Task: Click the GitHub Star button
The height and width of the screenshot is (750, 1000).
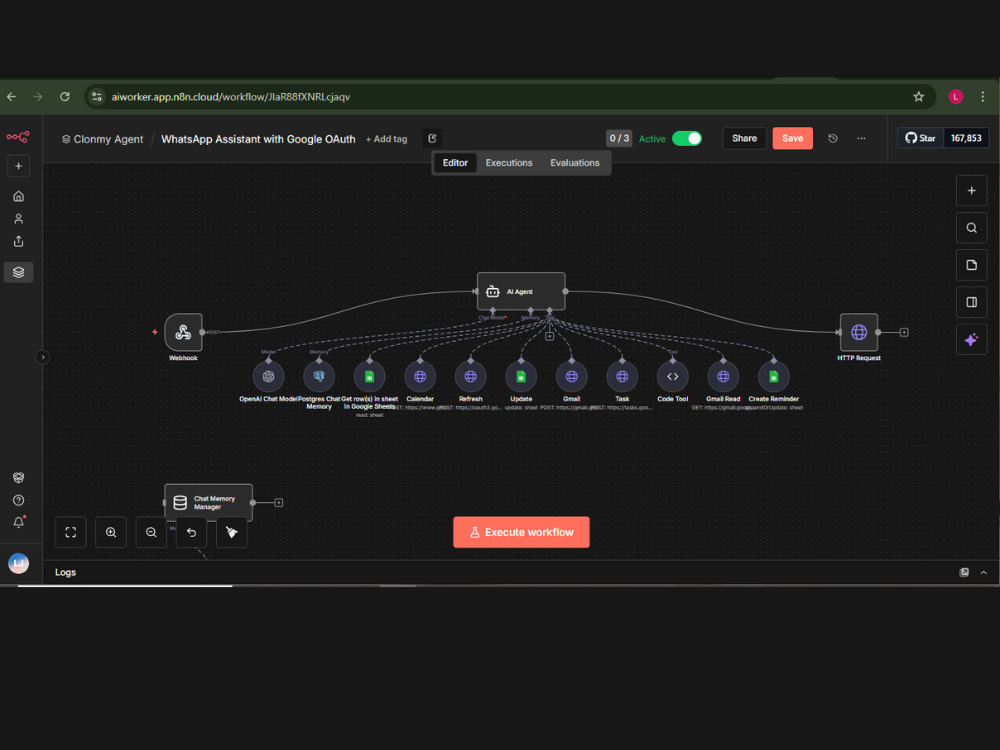Action: (920, 138)
